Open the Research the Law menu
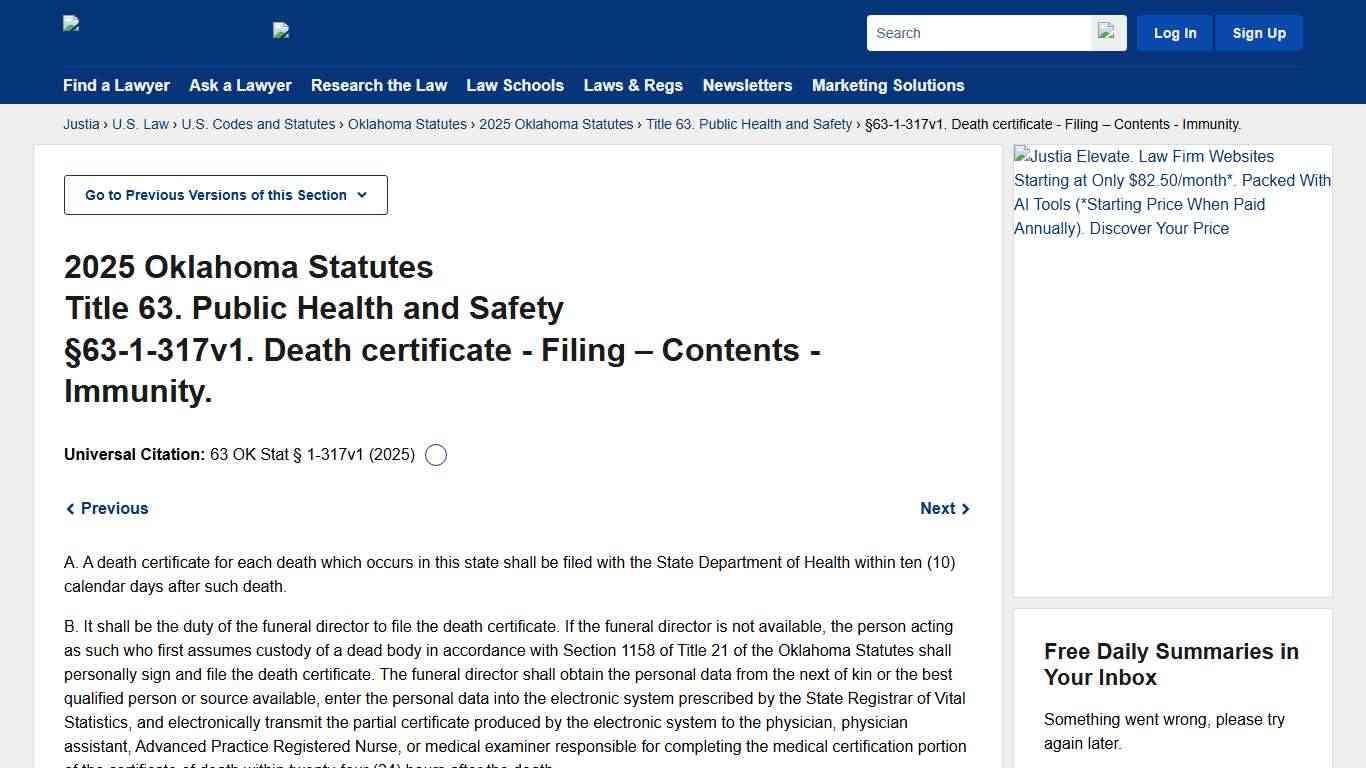 point(378,86)
